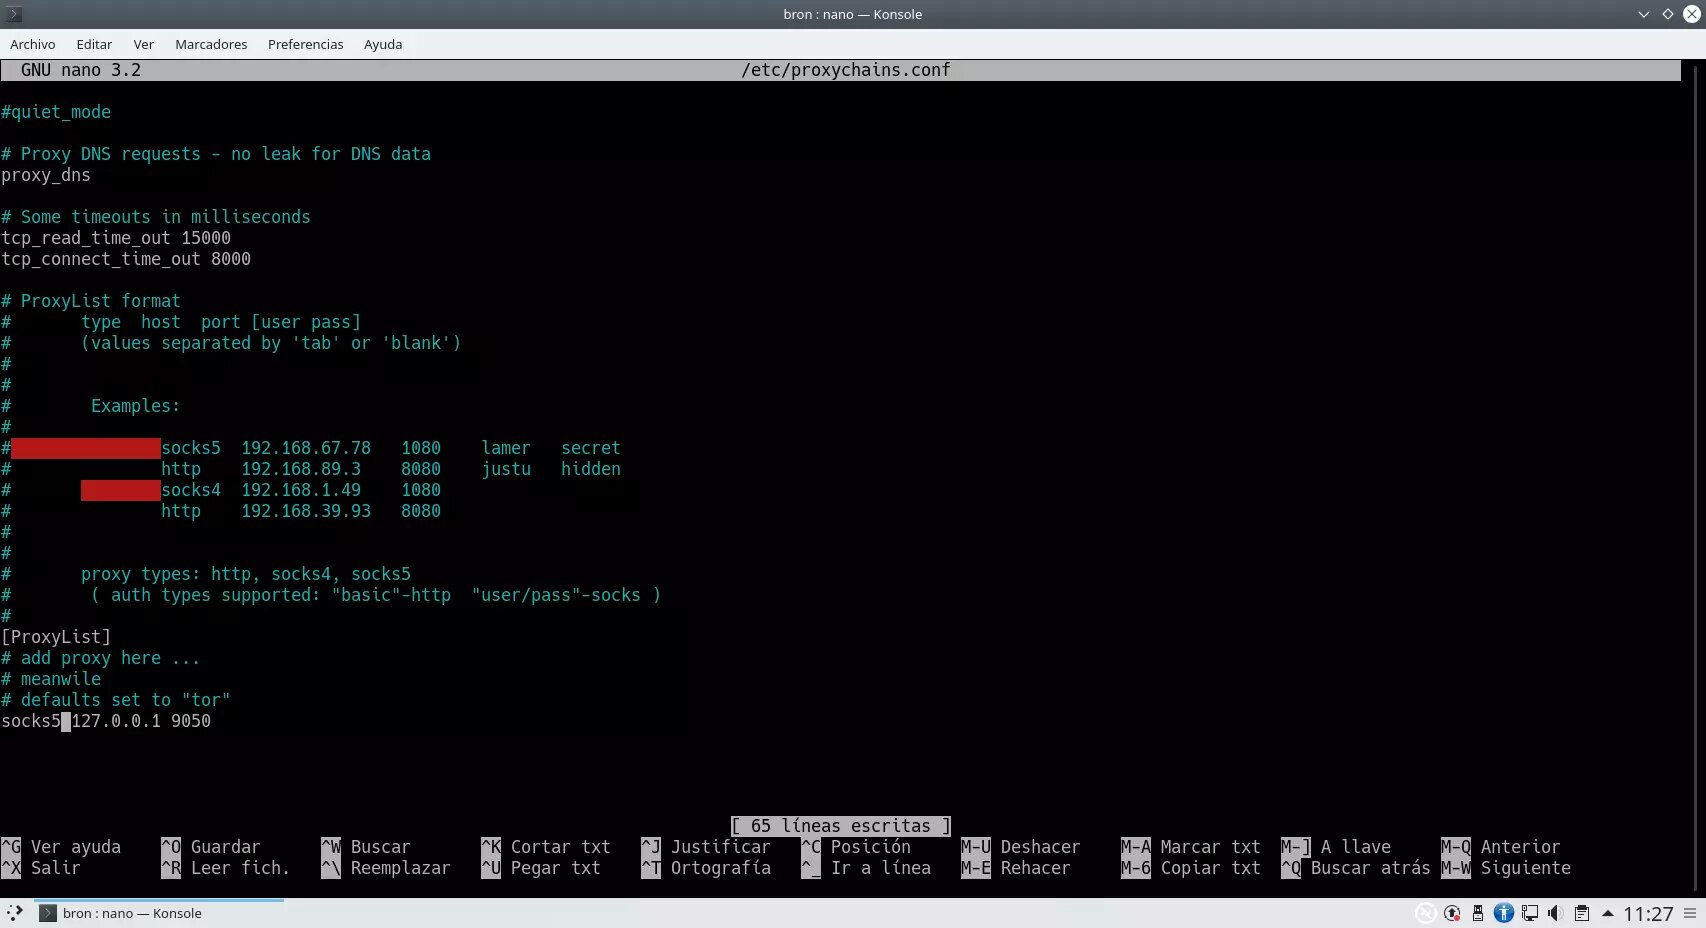Image resolution: width=1706 pixels, height=928 pixels.
Task: Click the network disconnected tray icon
Action: tap(1425, 913)
